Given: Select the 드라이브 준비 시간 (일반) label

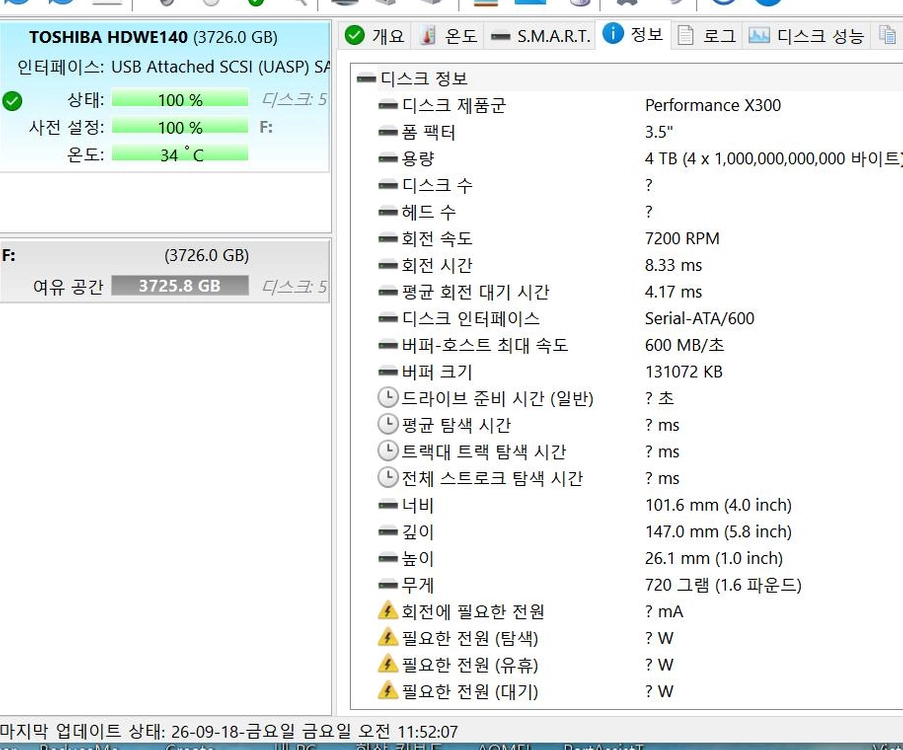Looking at the screenshot, I should tap(498, 399).
